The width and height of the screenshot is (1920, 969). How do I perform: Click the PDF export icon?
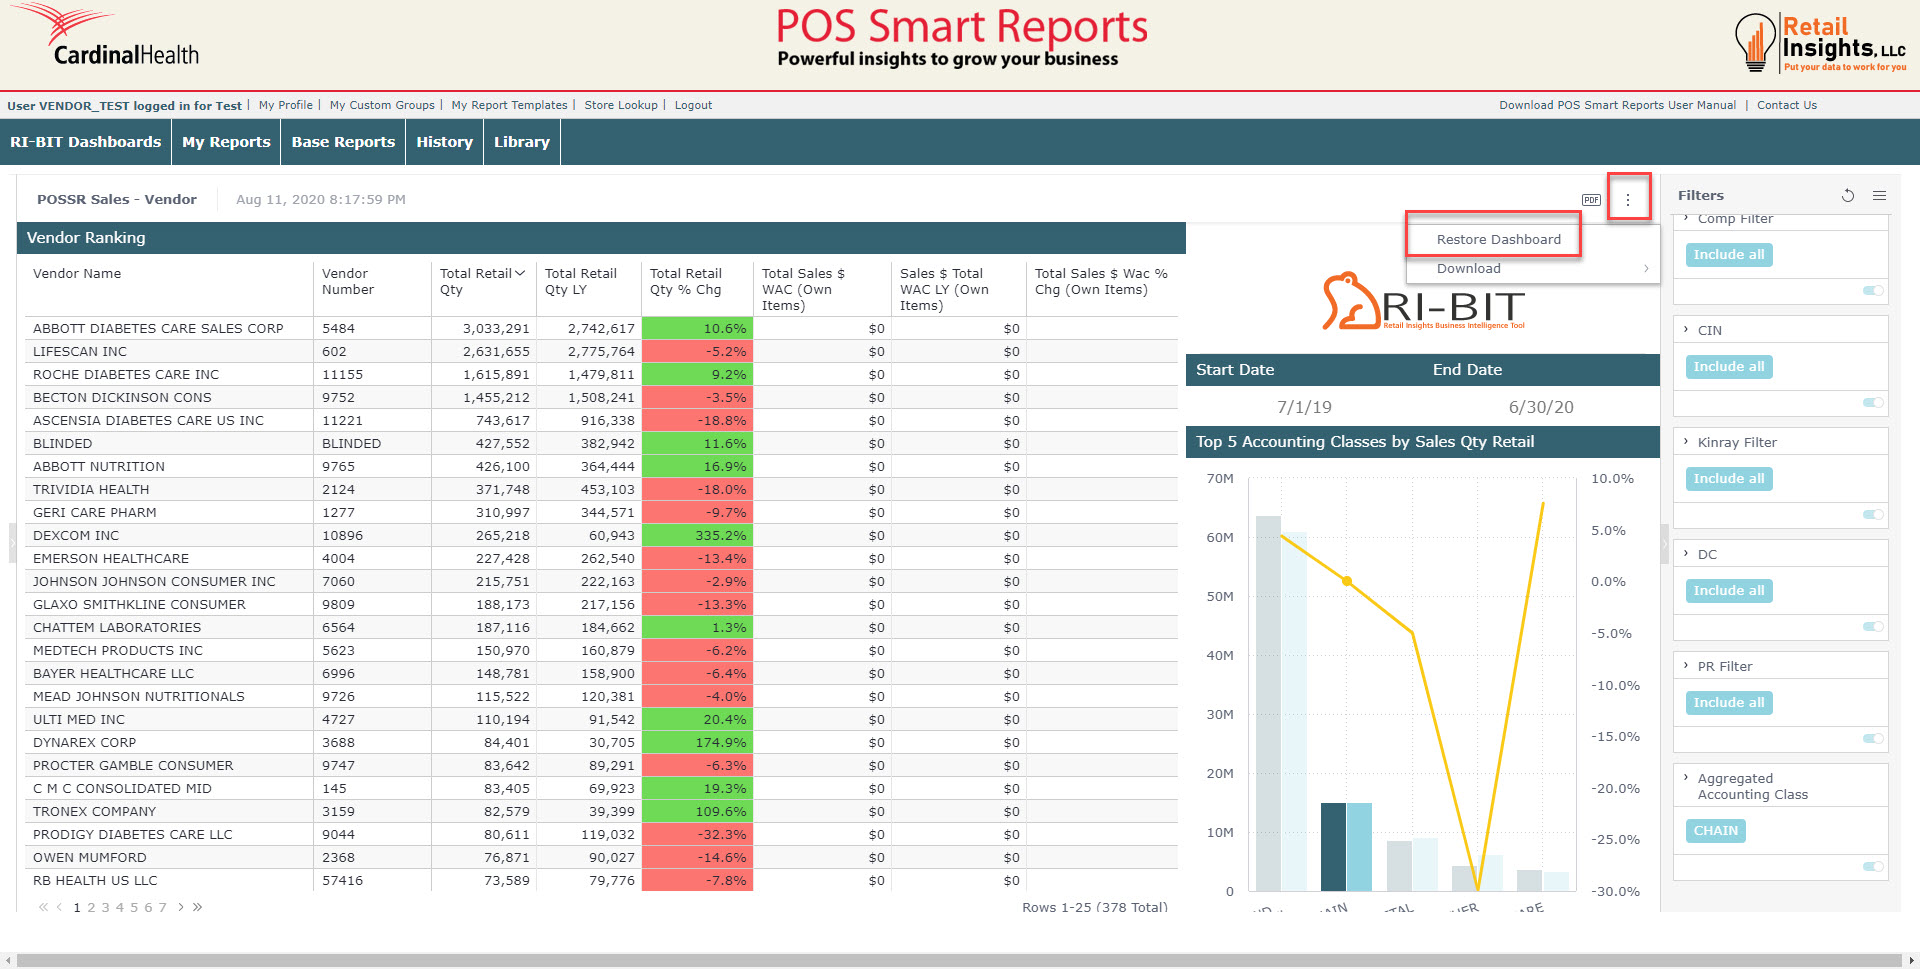[x=1591, y=200]
